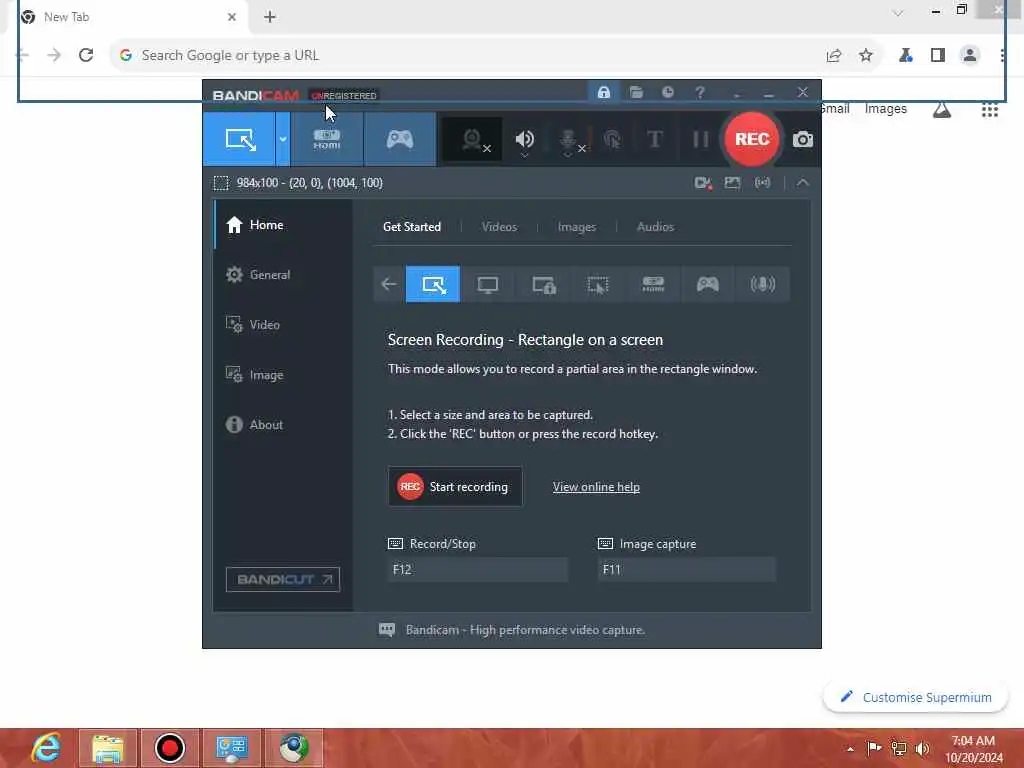Open the About section in the sidebar
The height and width of the screenshot is (768, 1024).
[x=283, y=424]
